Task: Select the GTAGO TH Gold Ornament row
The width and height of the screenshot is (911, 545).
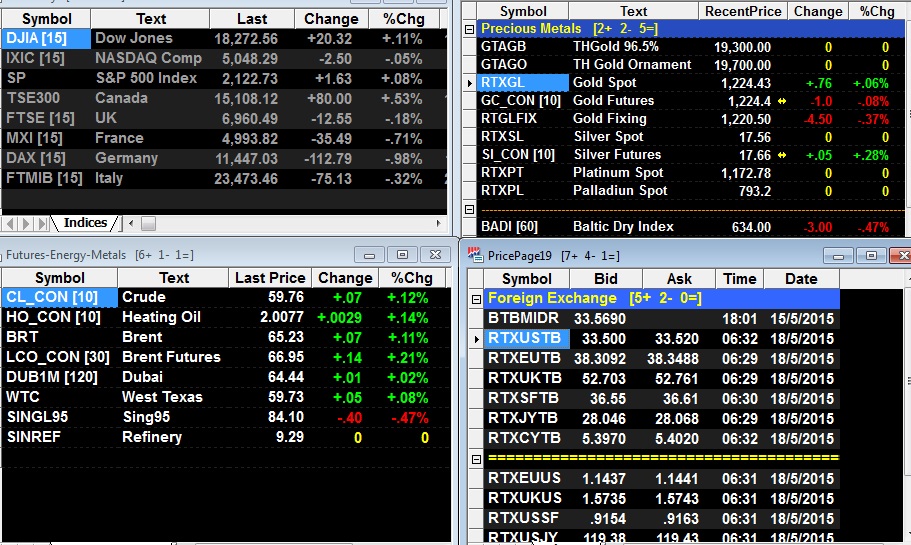Action: 691,64
